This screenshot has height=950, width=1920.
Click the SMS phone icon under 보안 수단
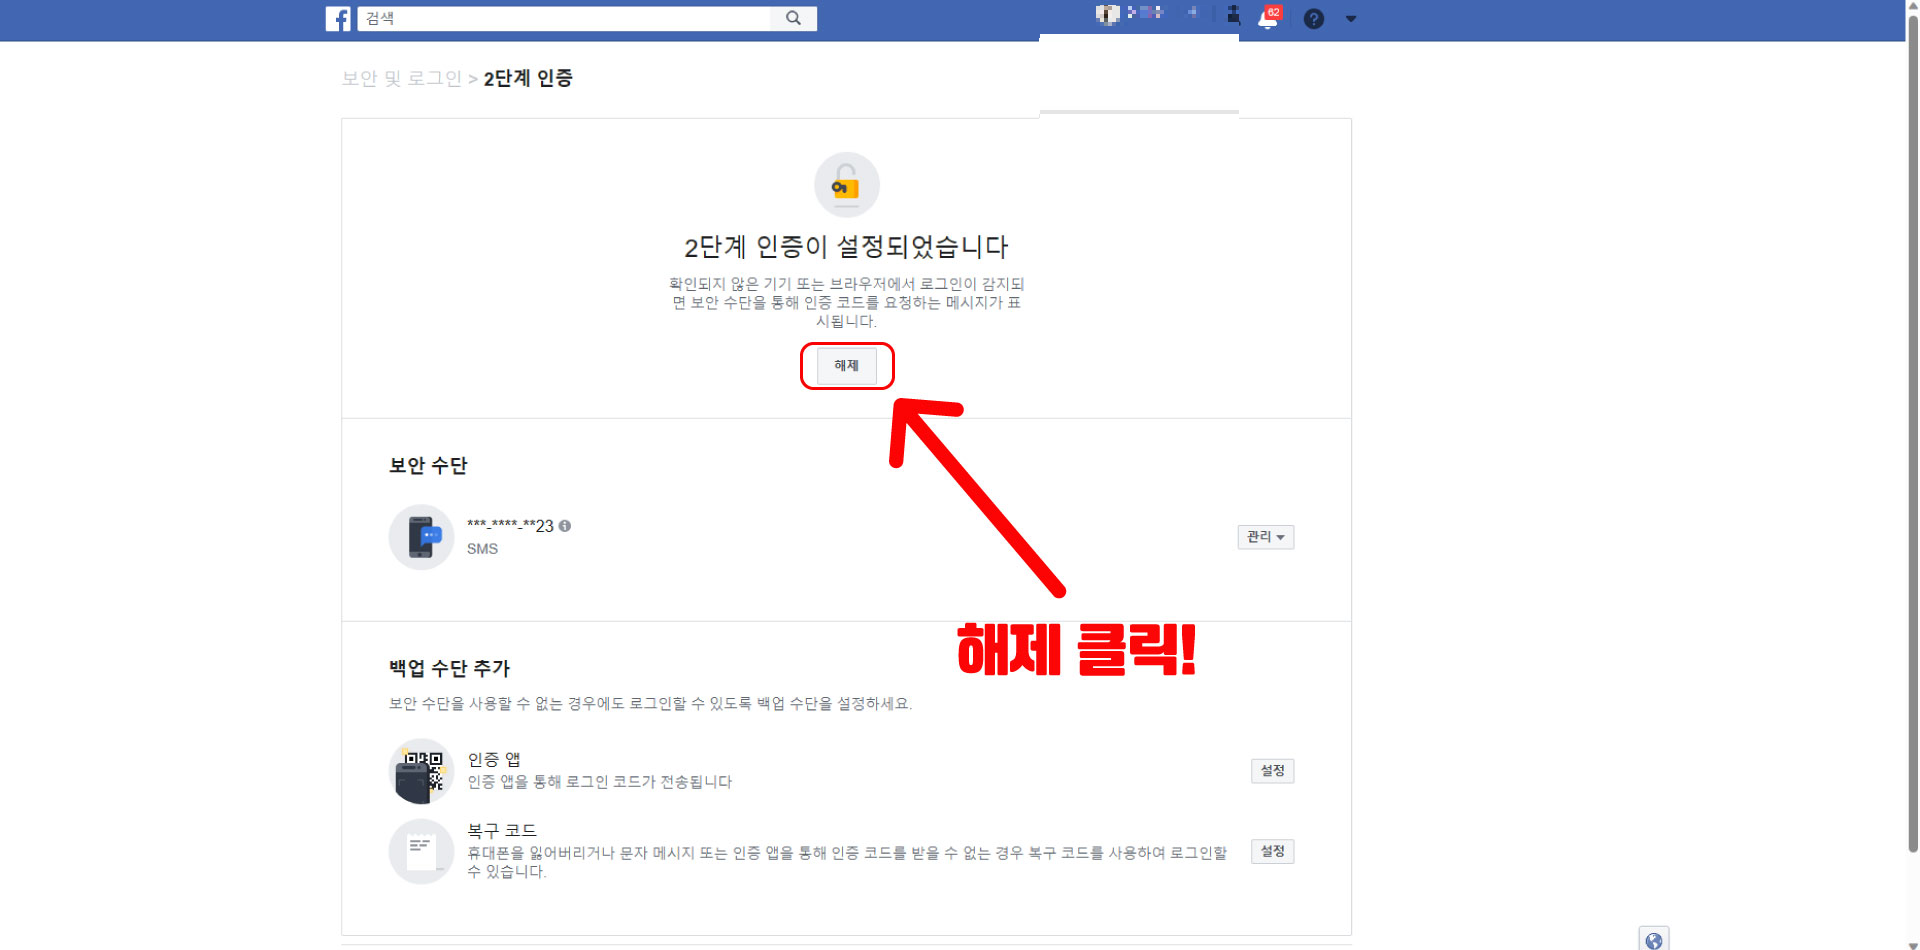click(x=421, y=537)
